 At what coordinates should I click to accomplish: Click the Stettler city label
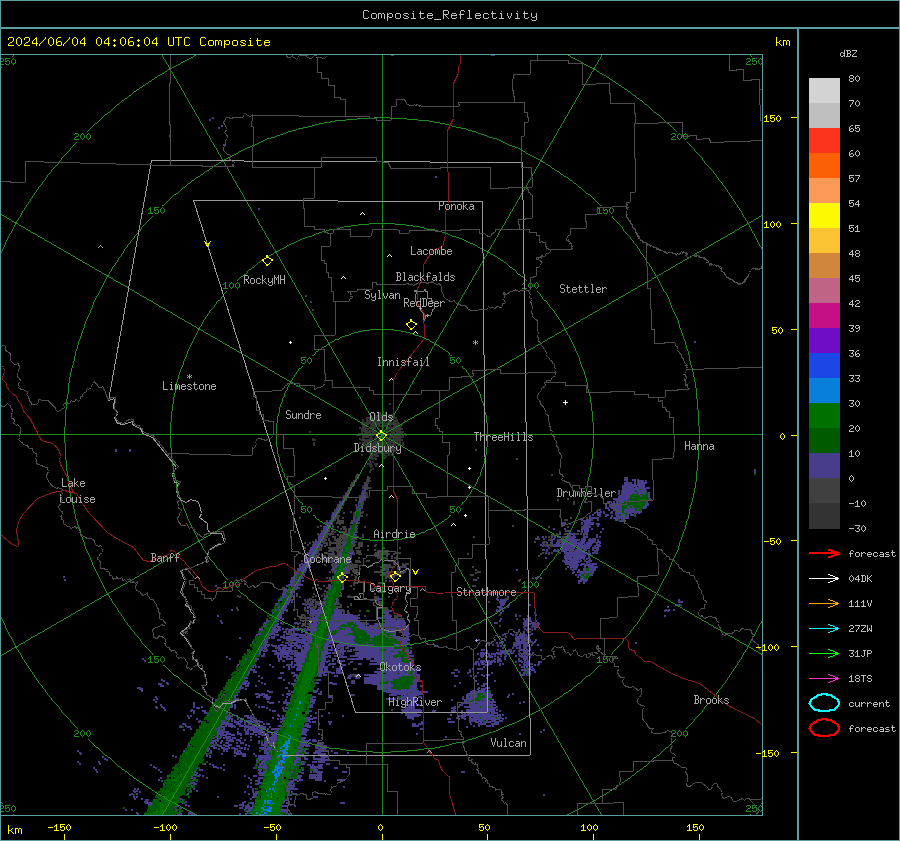tap(583, 289)
